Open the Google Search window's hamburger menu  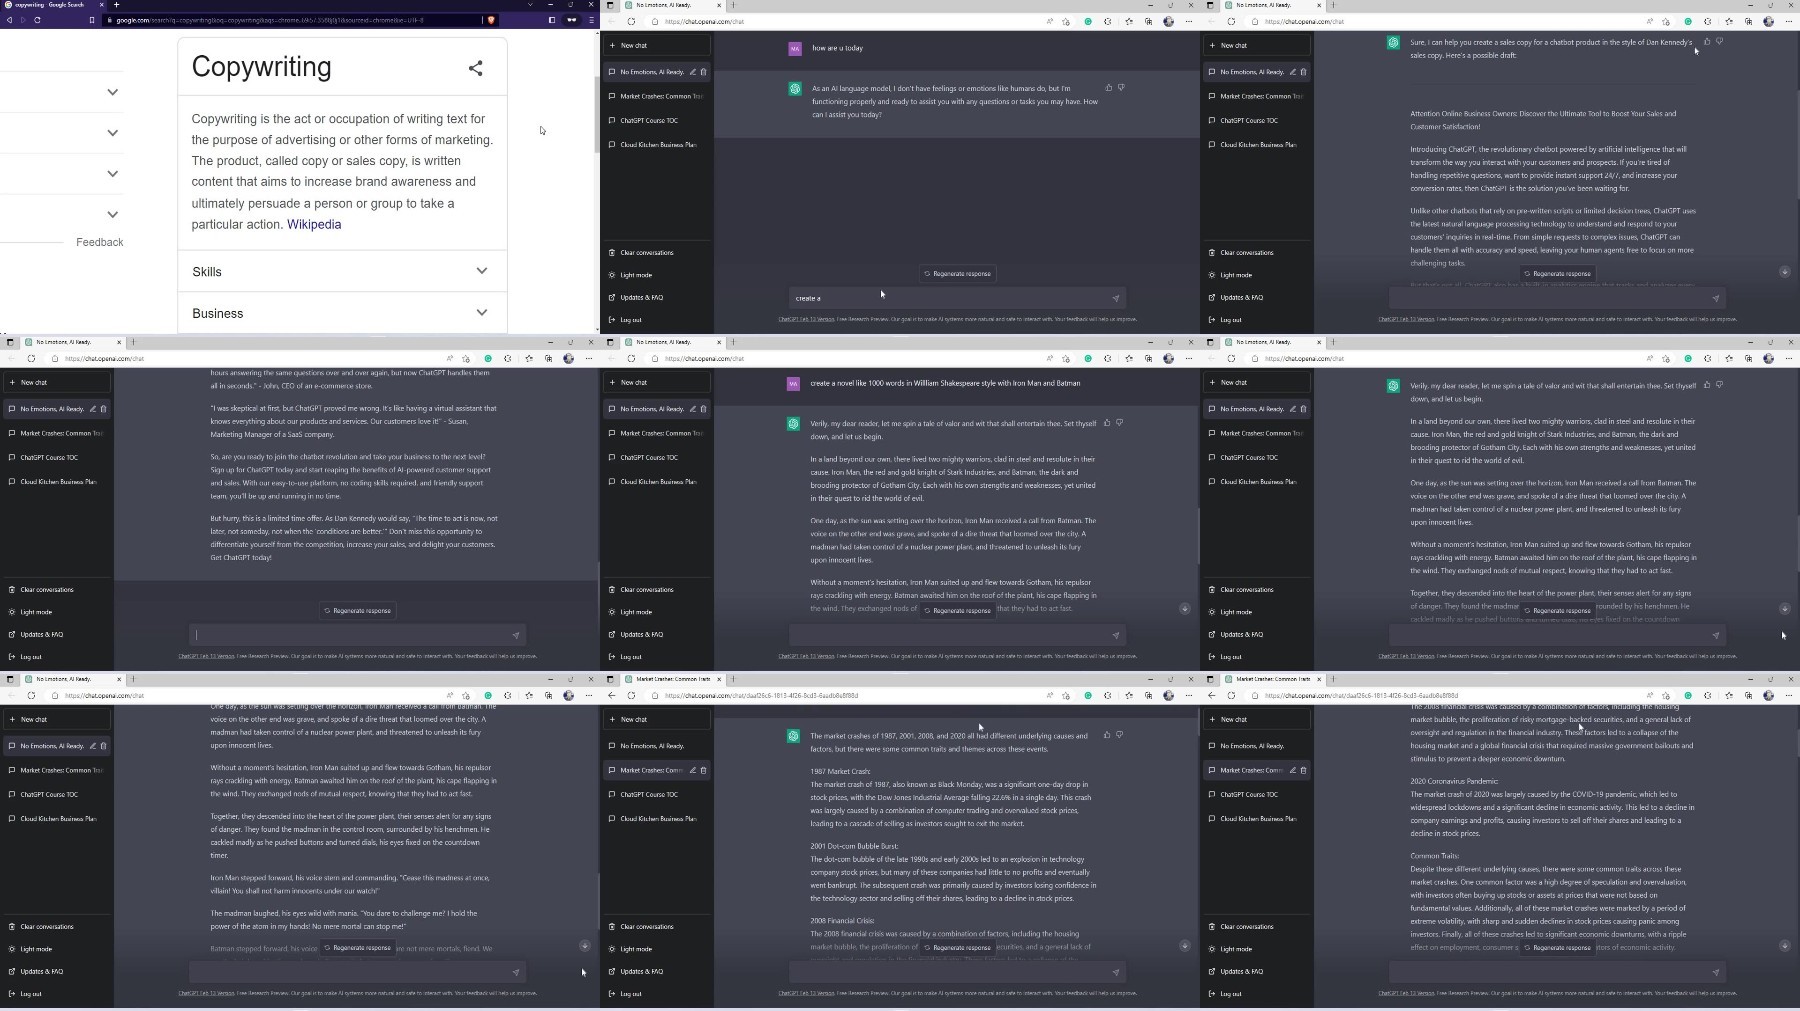pos(591,20)
